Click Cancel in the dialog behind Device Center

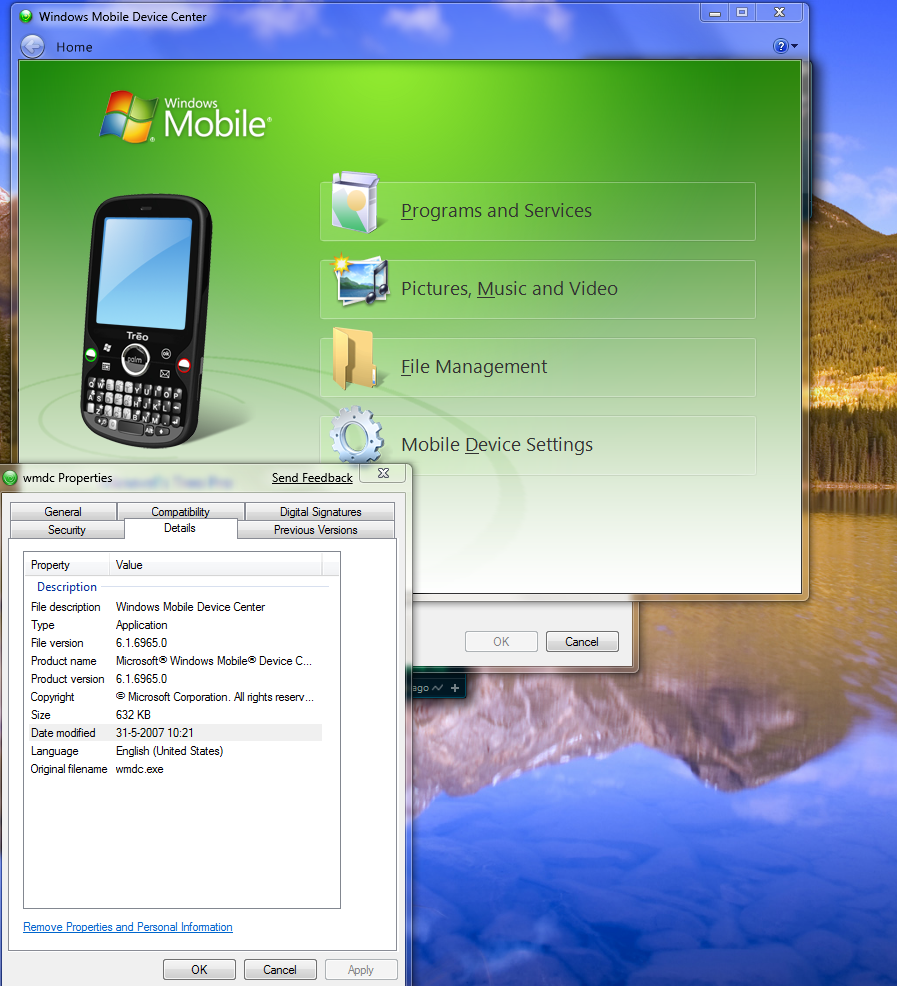(x=582, y=641)
